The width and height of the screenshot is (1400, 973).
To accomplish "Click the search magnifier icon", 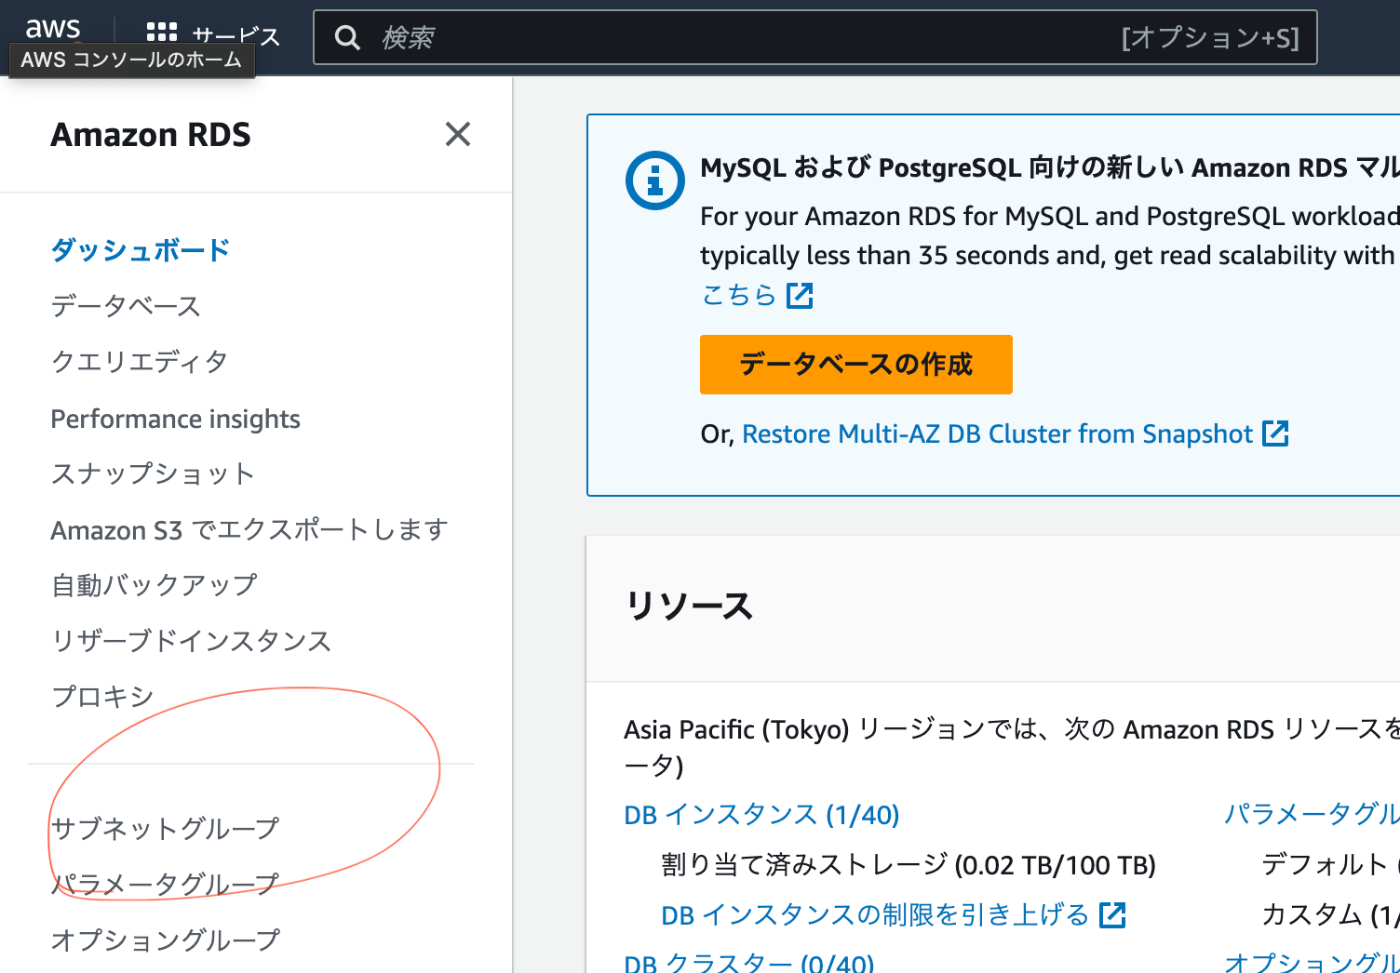I will [347, 38].
